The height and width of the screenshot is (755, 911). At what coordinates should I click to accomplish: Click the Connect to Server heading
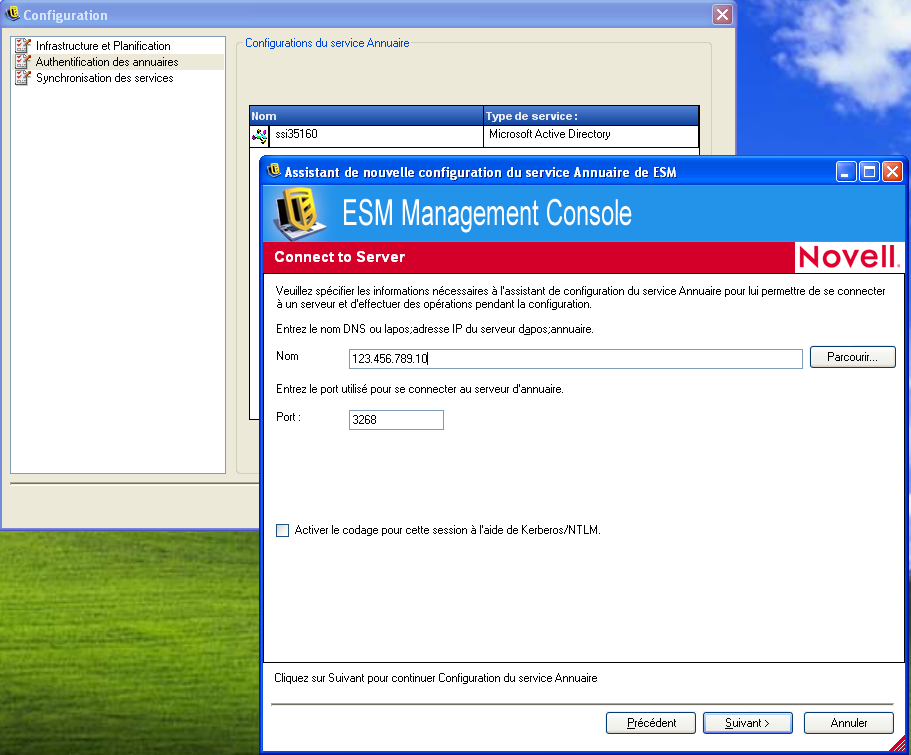(x=339, y=257)
